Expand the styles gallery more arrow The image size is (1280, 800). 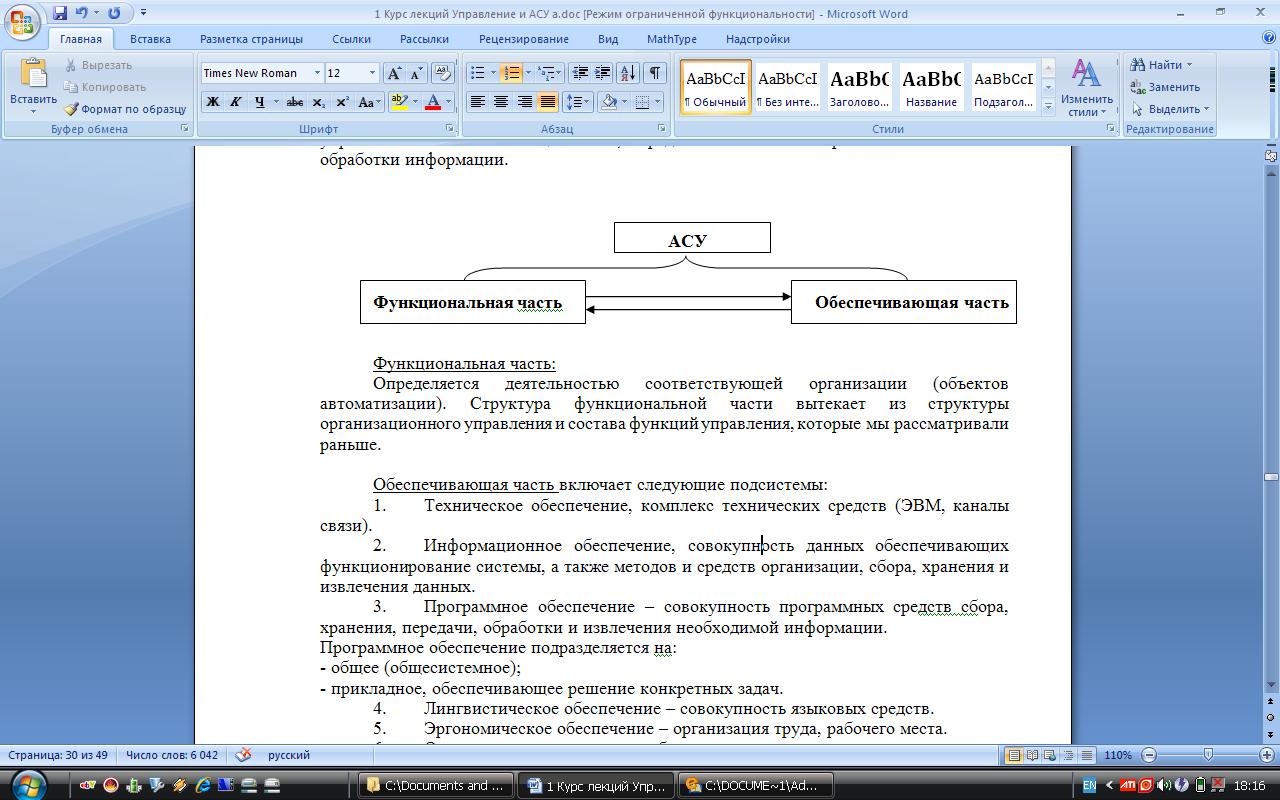[x=1048, y=106]
